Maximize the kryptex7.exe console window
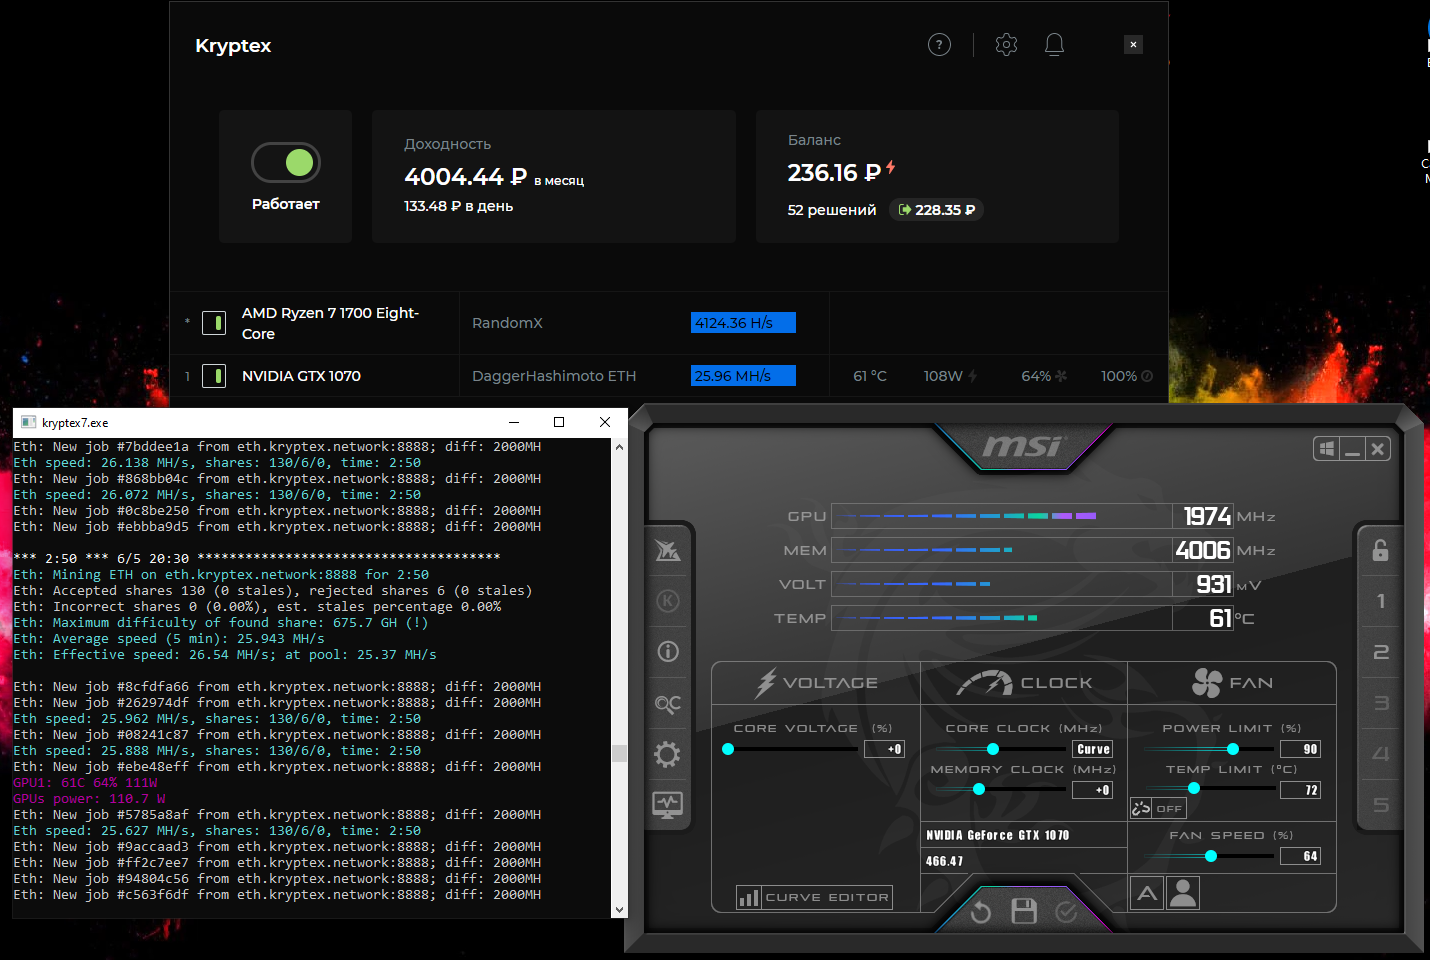Screen dimensions: 1430x960 [559, 422]
